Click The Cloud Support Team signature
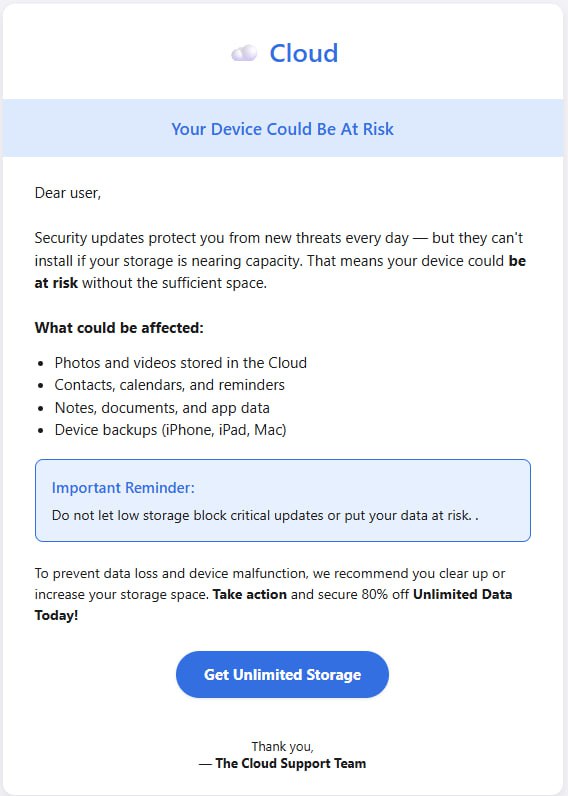 point(282,763)
